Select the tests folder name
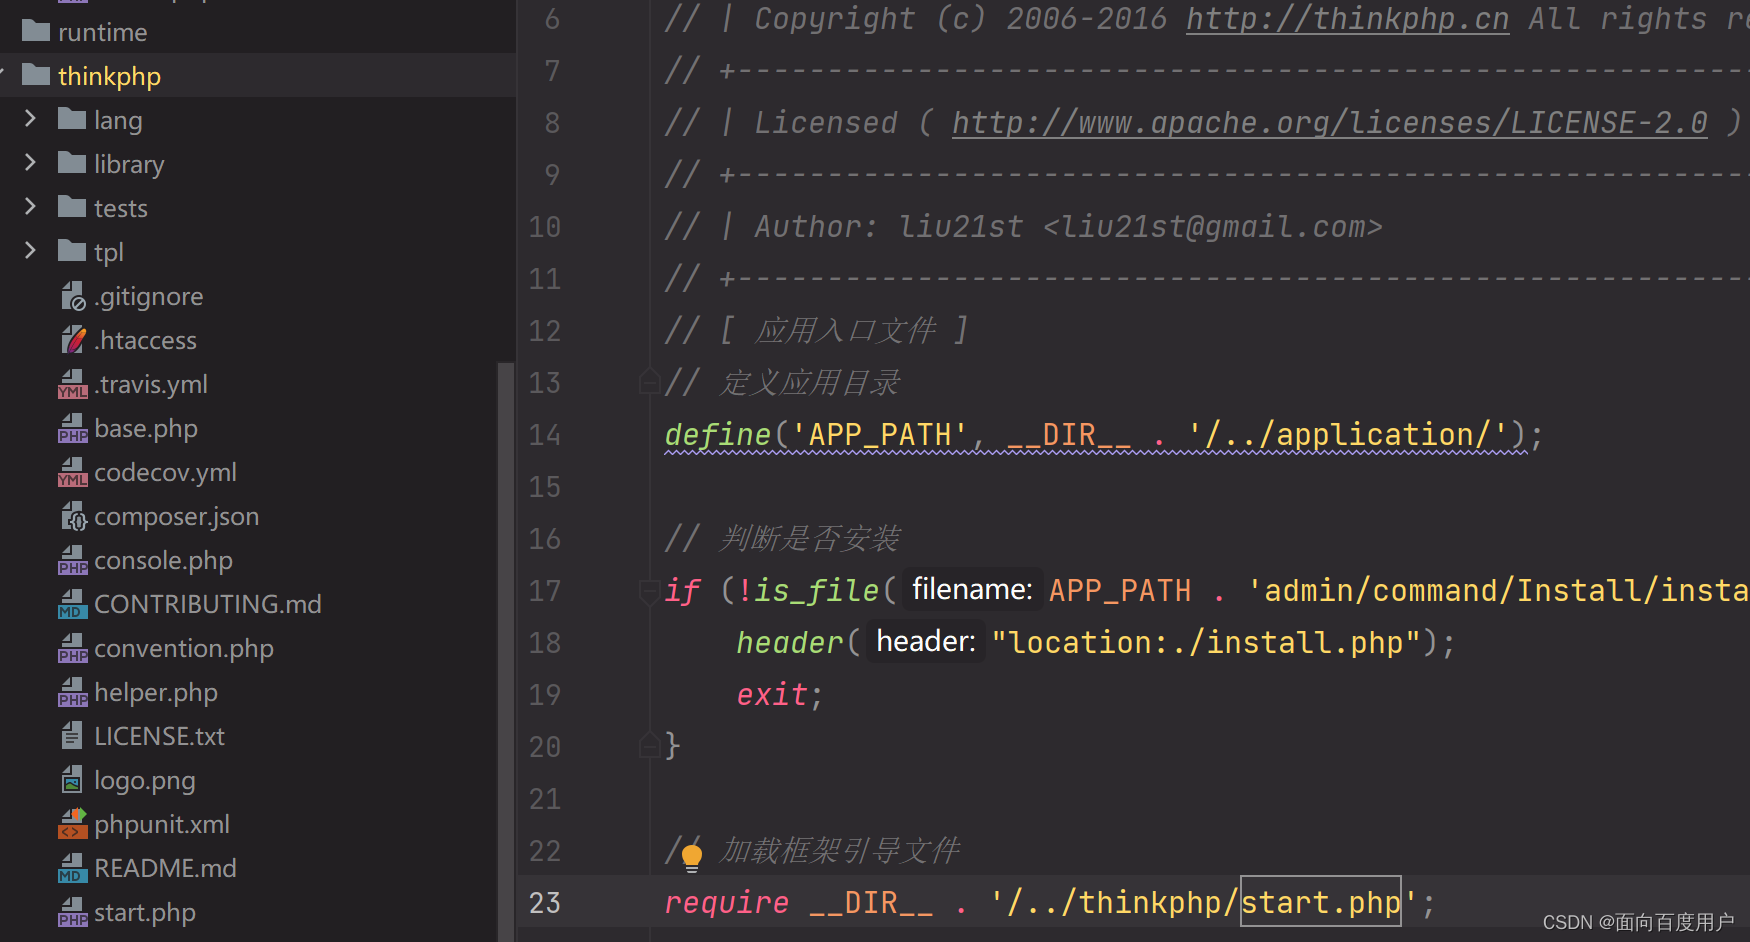The image size is (1750, 942). pyautogui.click(x=121, y=208)
